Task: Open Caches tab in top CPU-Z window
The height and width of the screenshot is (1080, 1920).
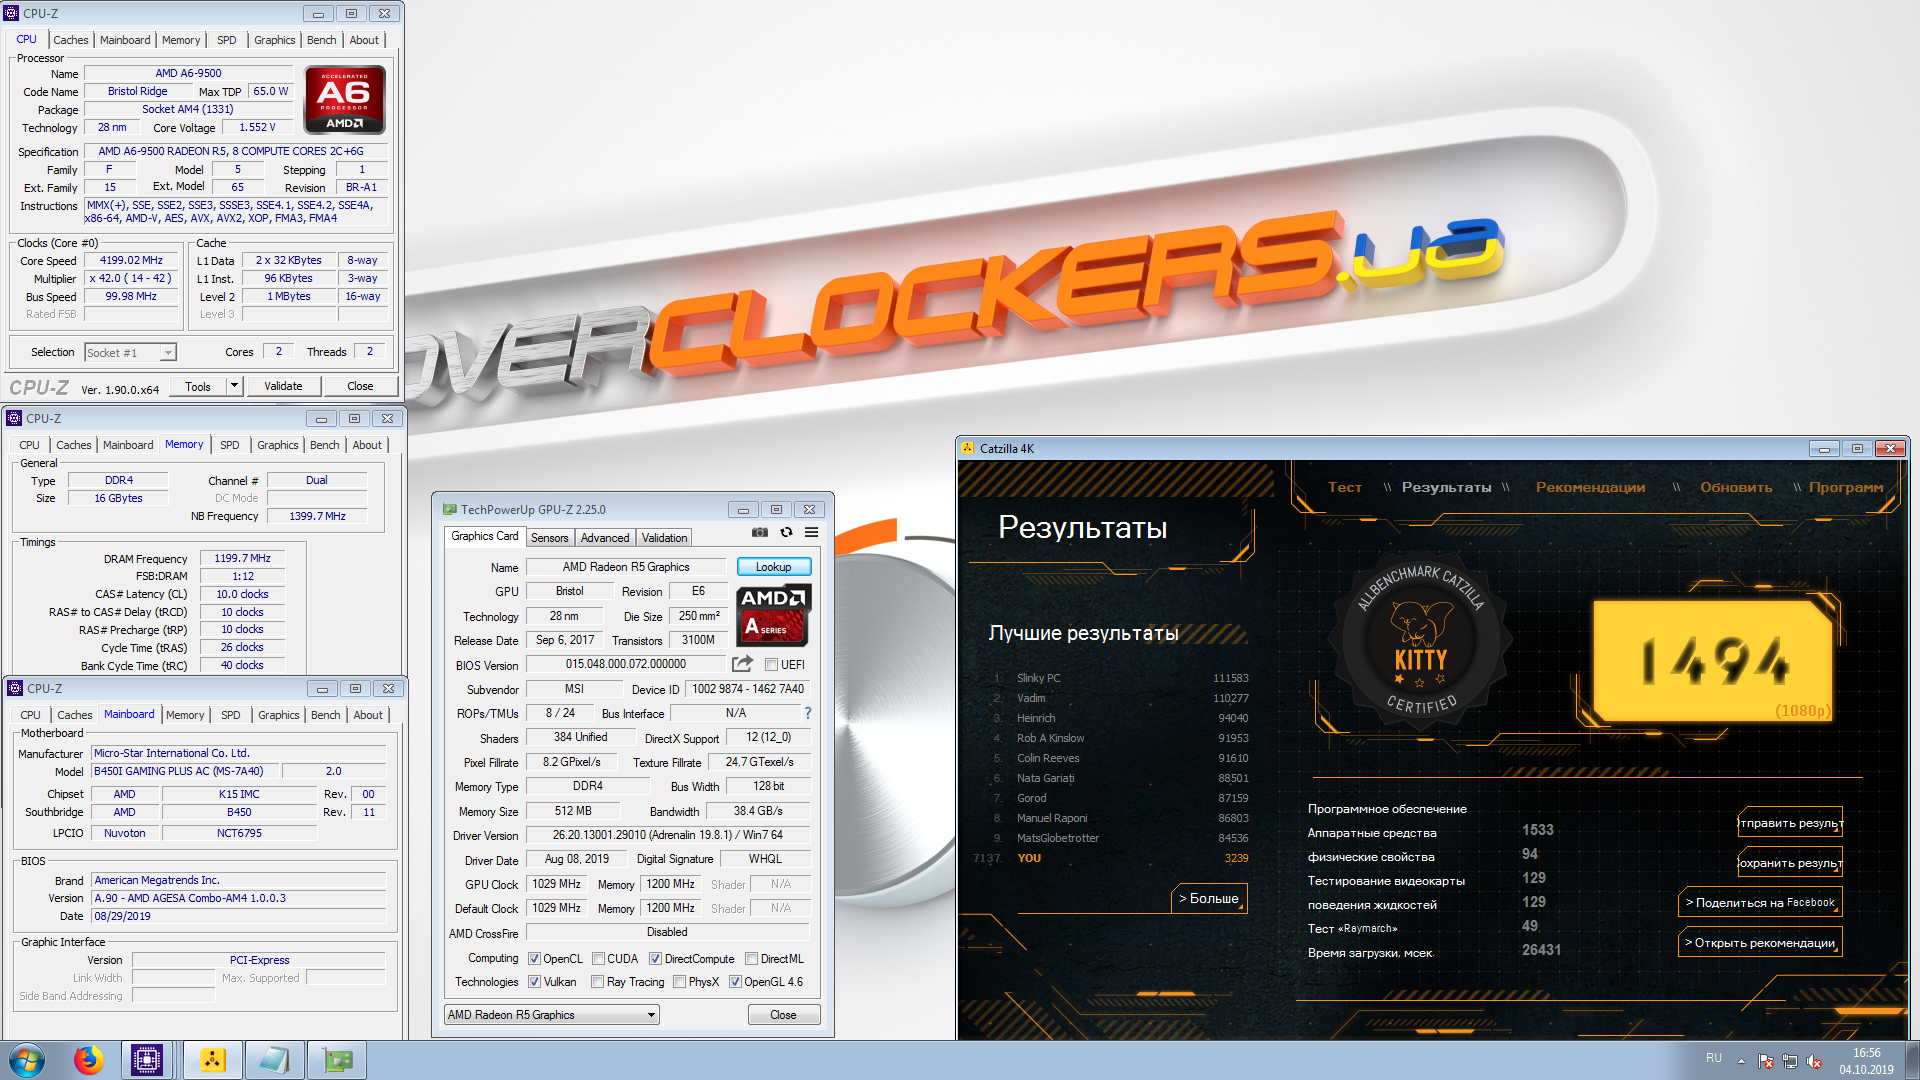Action: click(x=70, y=40)
